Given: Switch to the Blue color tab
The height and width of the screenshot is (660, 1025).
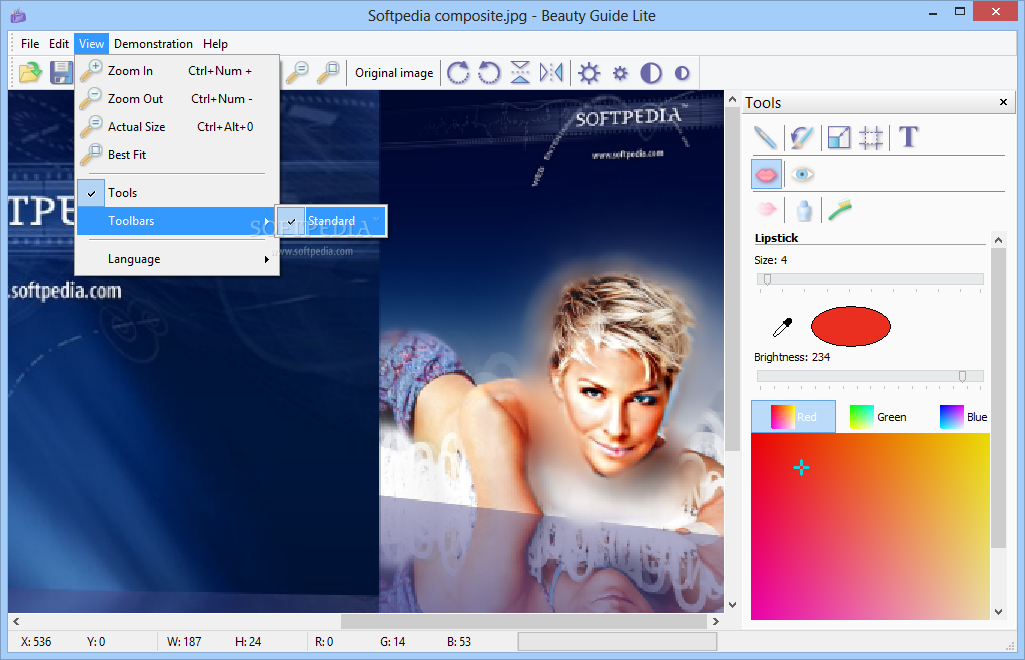Looking at the screenshot, I should 963,416.
